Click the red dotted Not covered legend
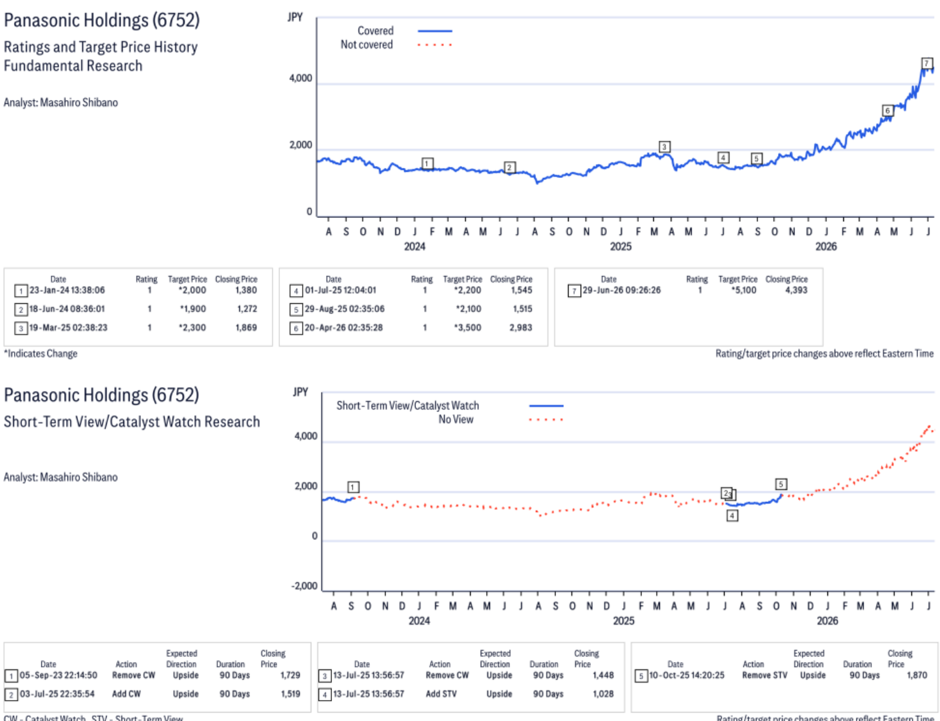Screen dimensions: 940x721 tap(435, 45)
